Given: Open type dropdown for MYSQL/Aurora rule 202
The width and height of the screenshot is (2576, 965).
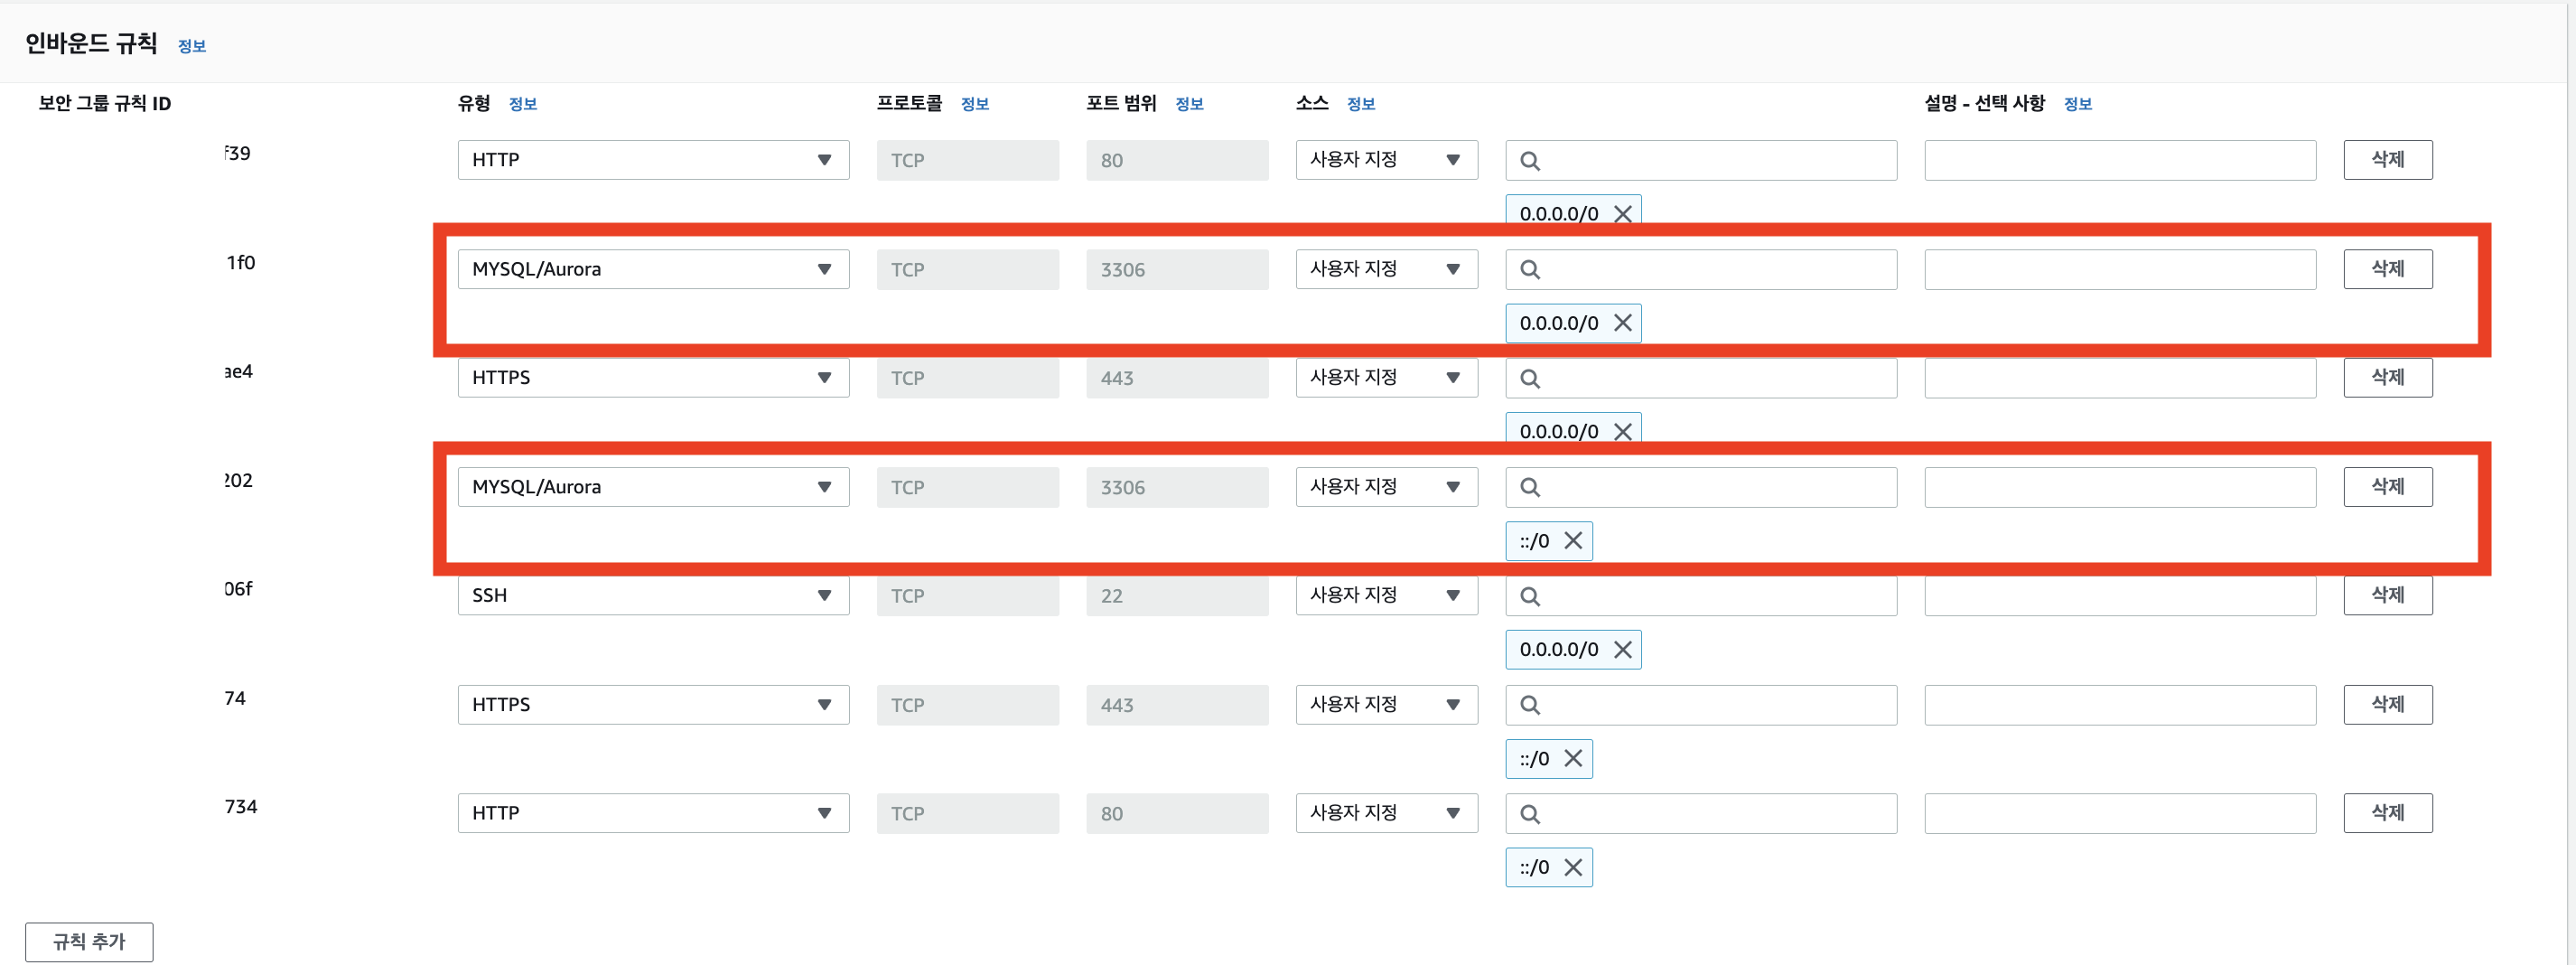Looking at the screenshot, I should (653, 487).
